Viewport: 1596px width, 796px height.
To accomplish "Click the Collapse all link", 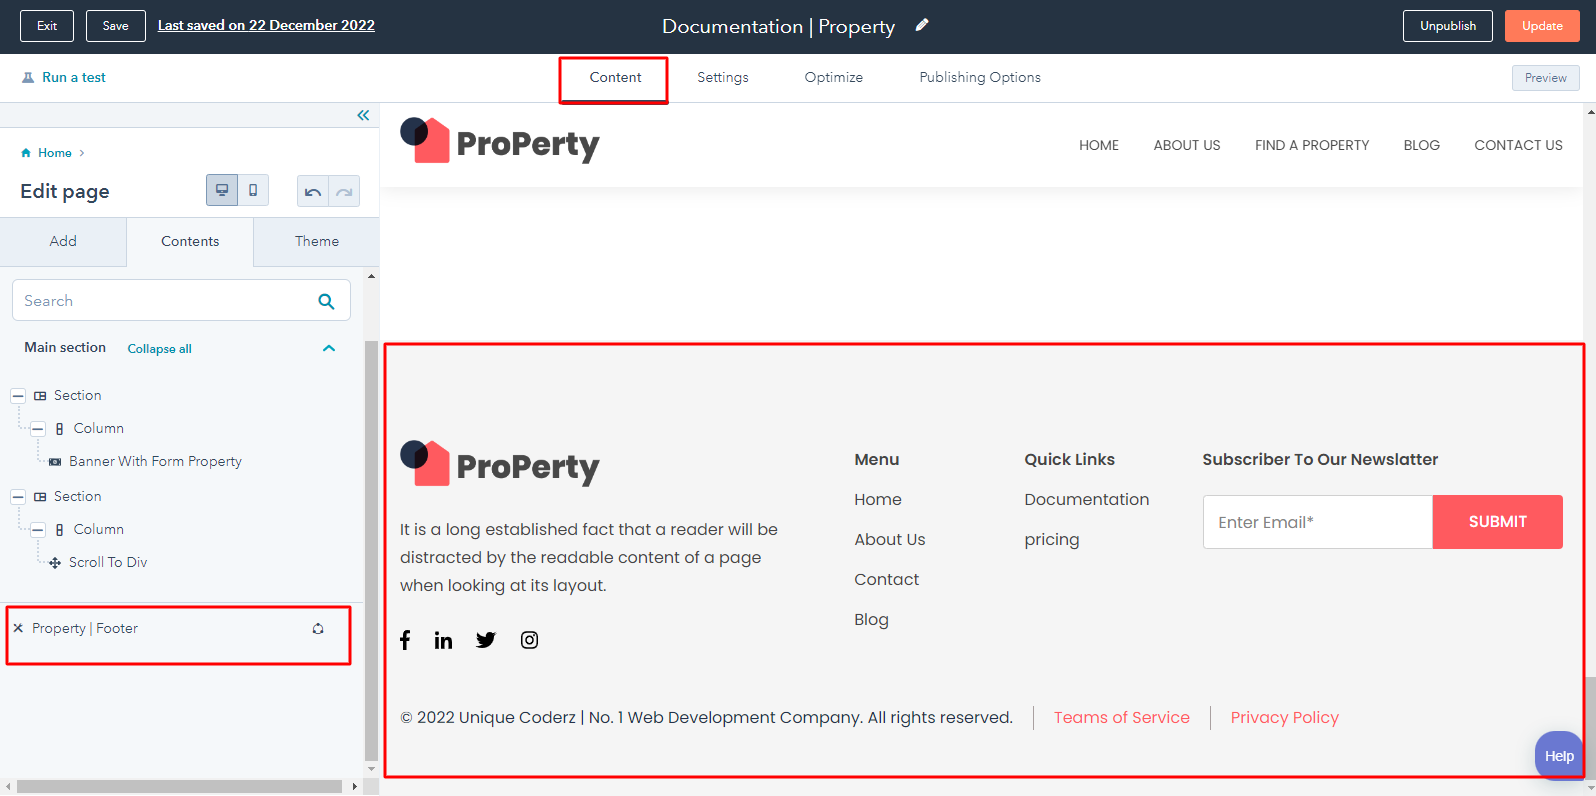I will [159, 349].
